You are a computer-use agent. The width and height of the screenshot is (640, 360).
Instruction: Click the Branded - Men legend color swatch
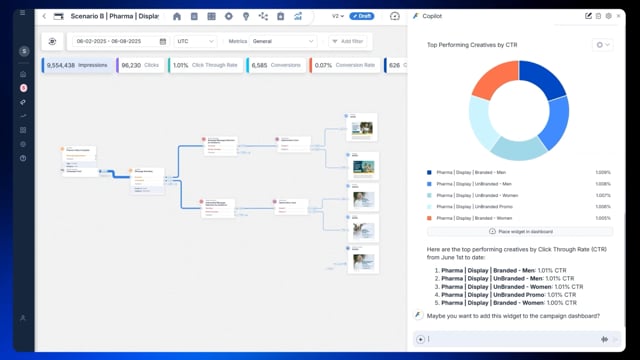coord(429,173)
